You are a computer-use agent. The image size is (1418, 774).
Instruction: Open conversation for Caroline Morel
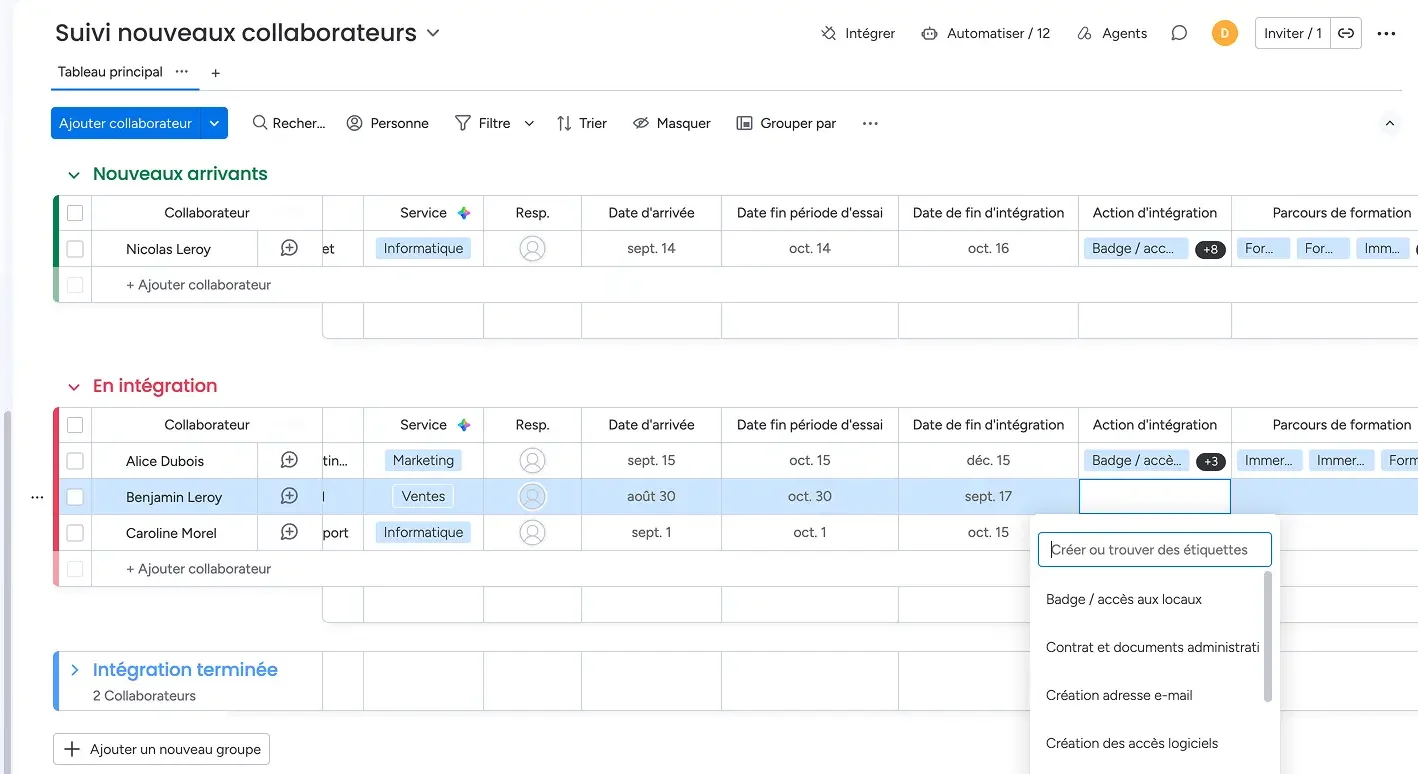[x=289, y=532]
